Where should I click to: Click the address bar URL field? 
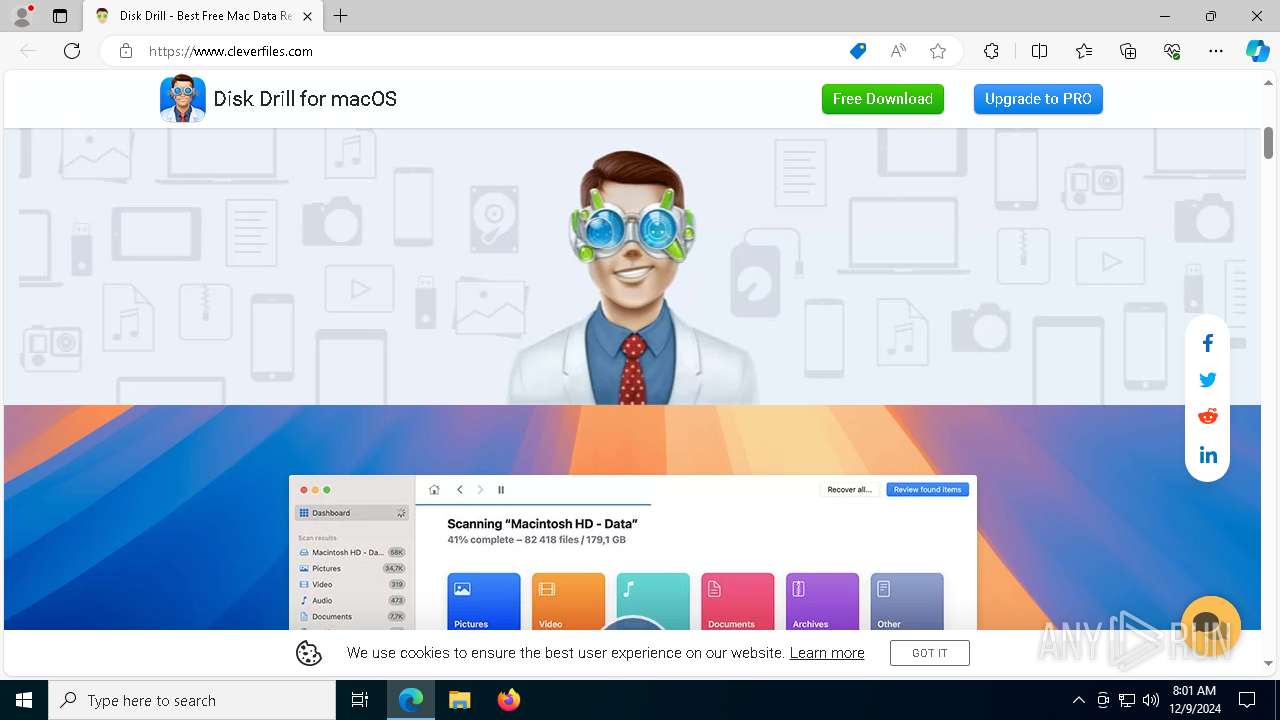480,51
